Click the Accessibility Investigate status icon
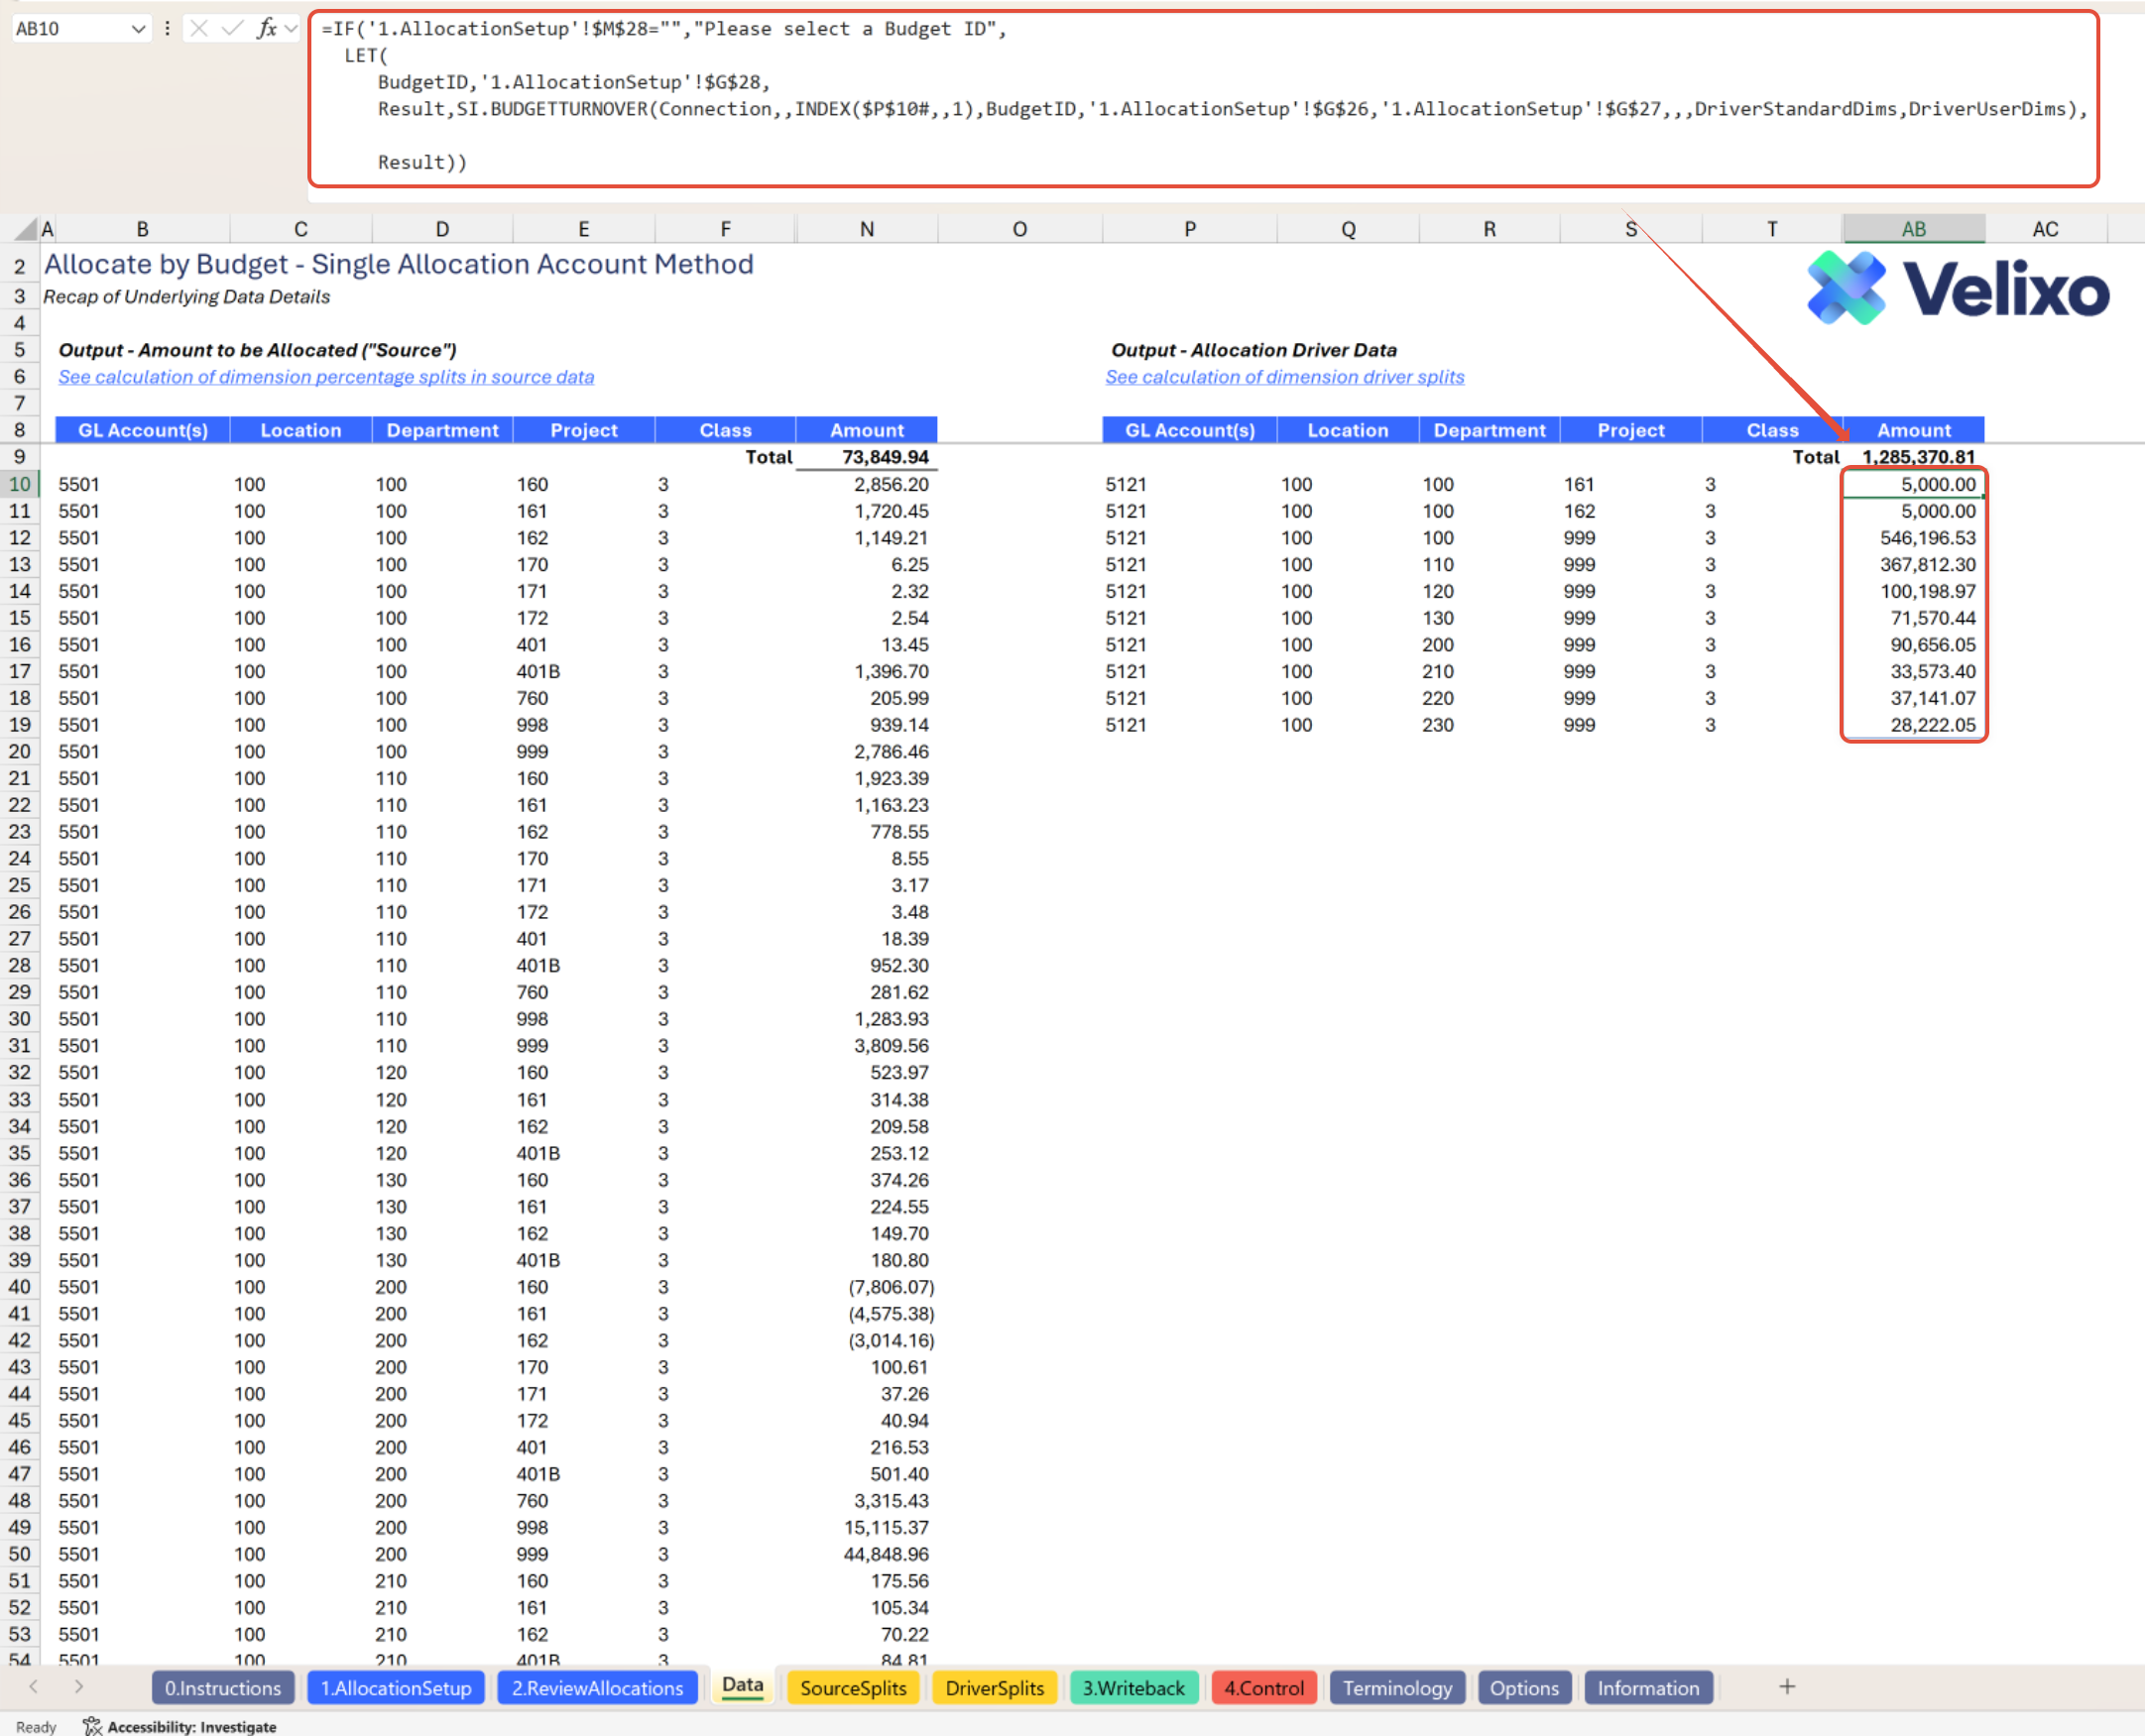Viewport: 2145px width, 1736px height. 92,1726
